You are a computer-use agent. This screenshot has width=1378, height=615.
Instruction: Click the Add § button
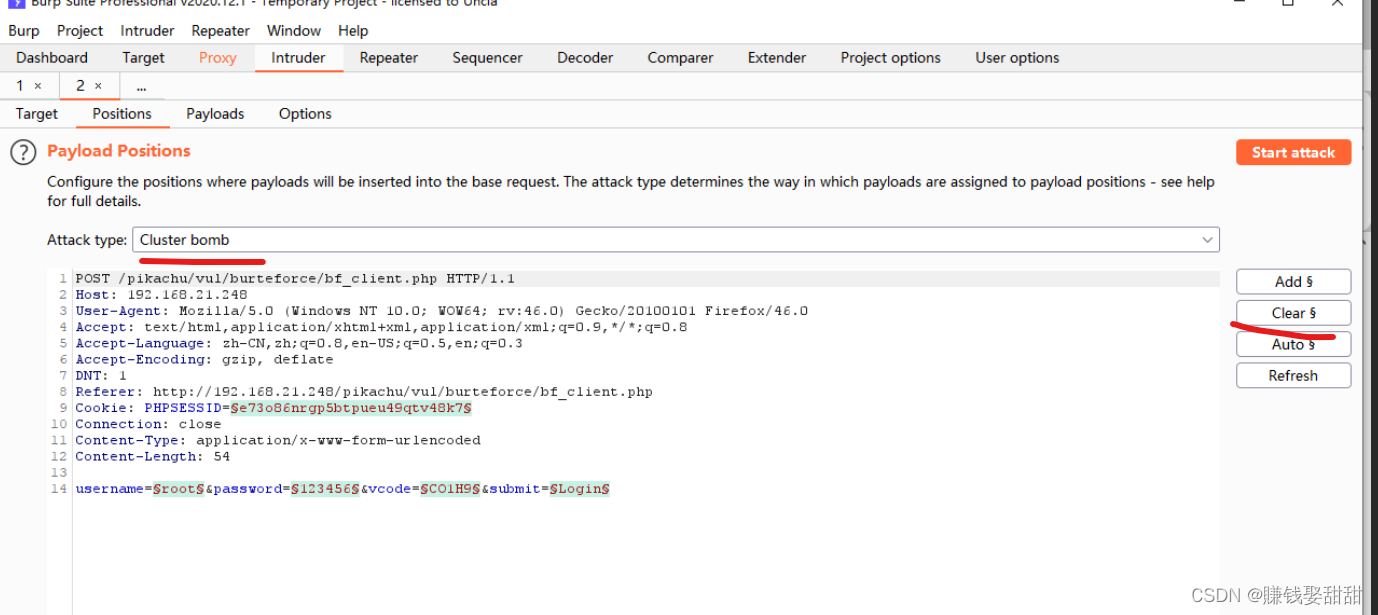tap(1293, 282)
